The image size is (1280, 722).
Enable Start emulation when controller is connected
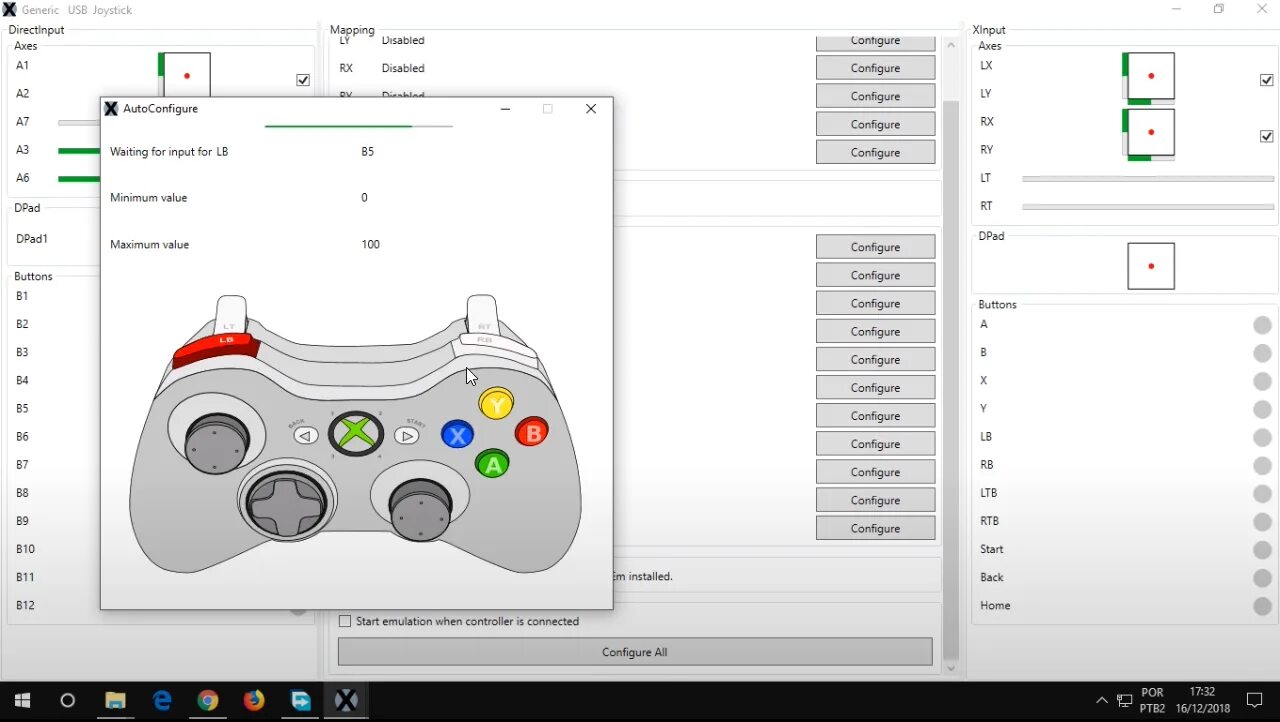[345, 621]
